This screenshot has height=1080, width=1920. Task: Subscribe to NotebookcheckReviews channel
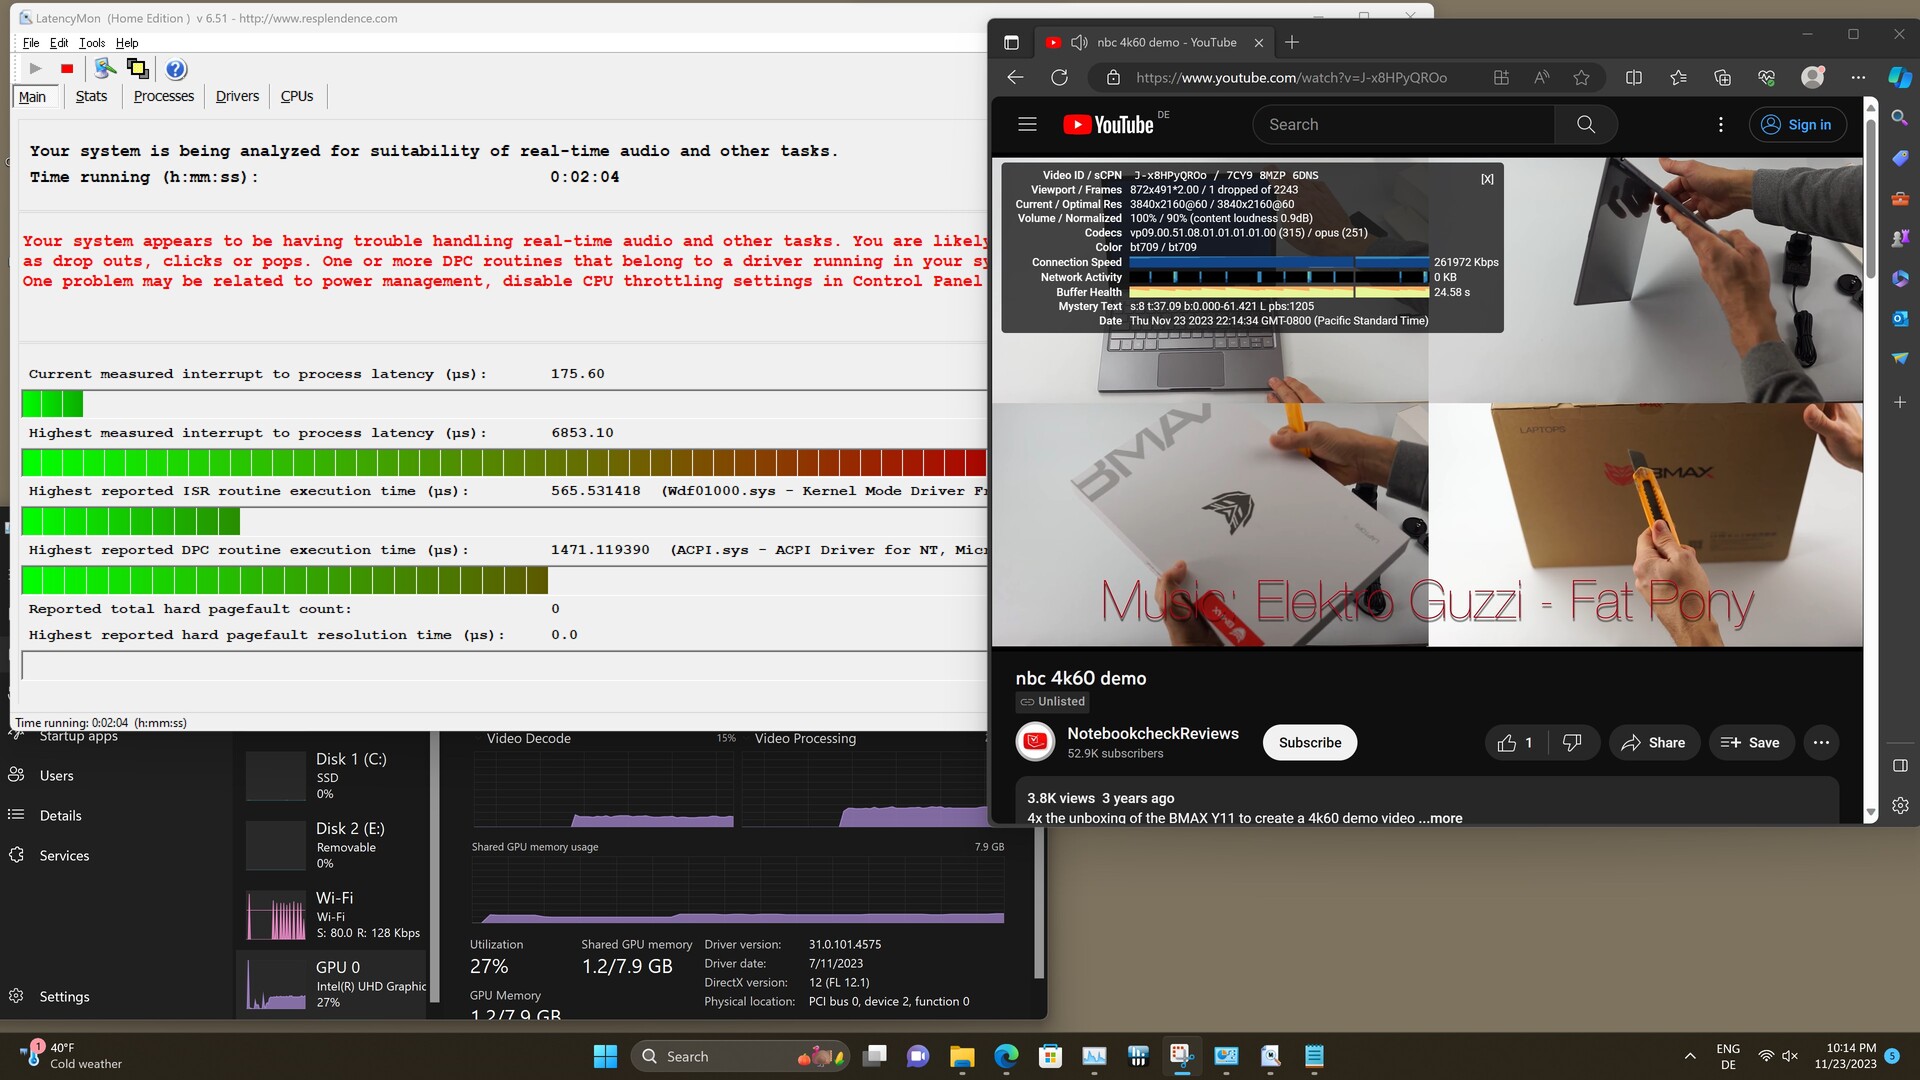[1309, 743]
